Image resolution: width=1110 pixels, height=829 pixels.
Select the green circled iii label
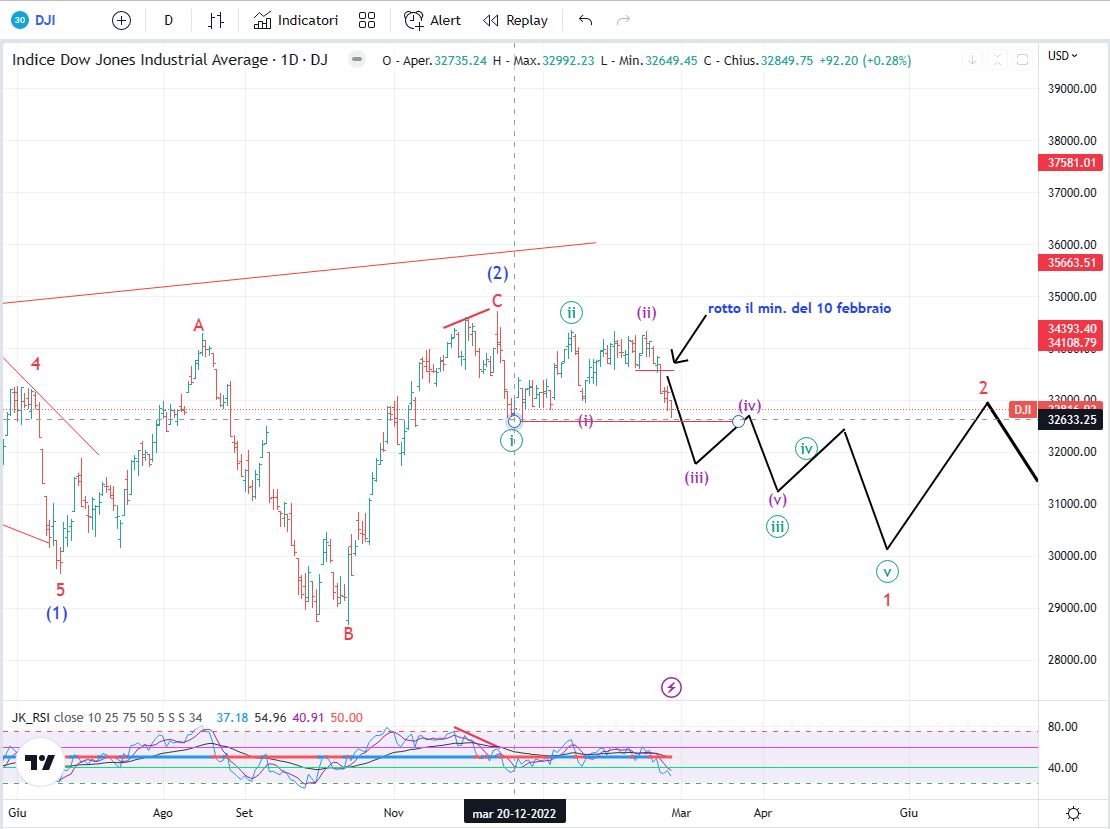tap(777, 526)
